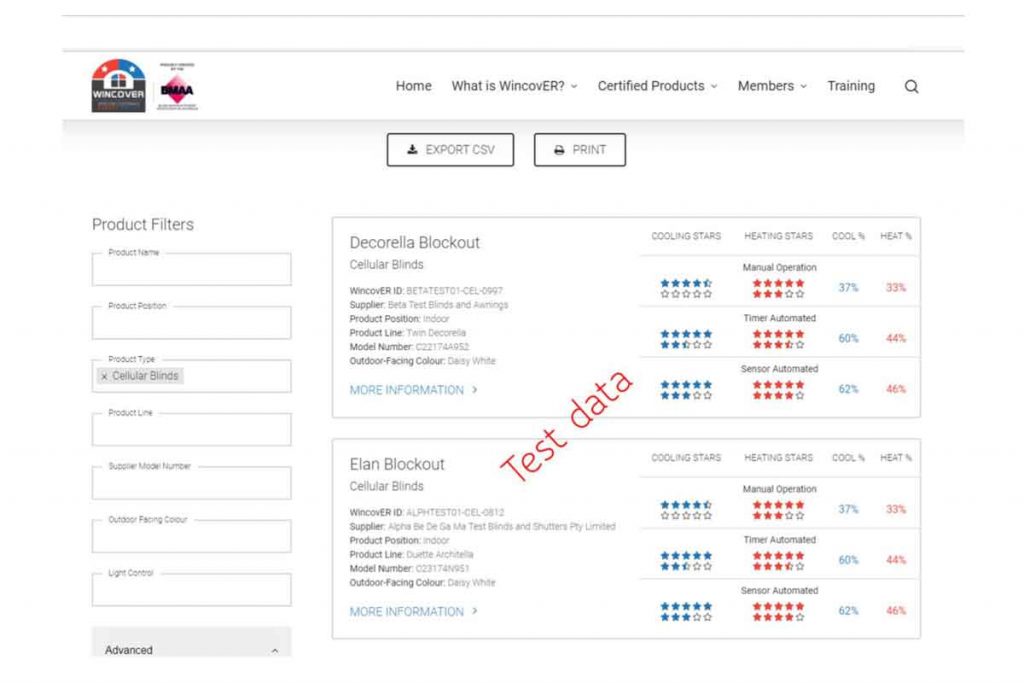Click Elan Manual Operation heating stars

pos(778,510)
